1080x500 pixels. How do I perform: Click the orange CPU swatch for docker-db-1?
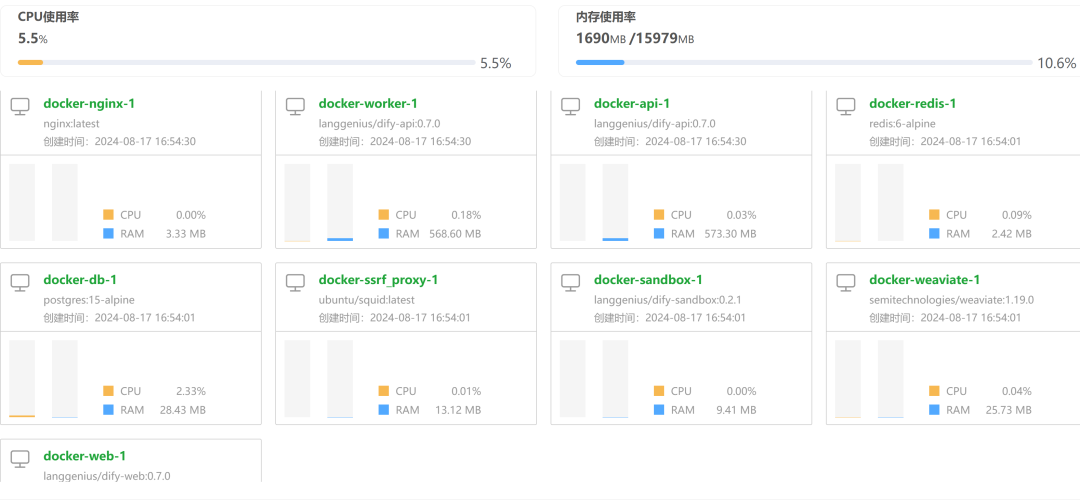coord(108,391)
